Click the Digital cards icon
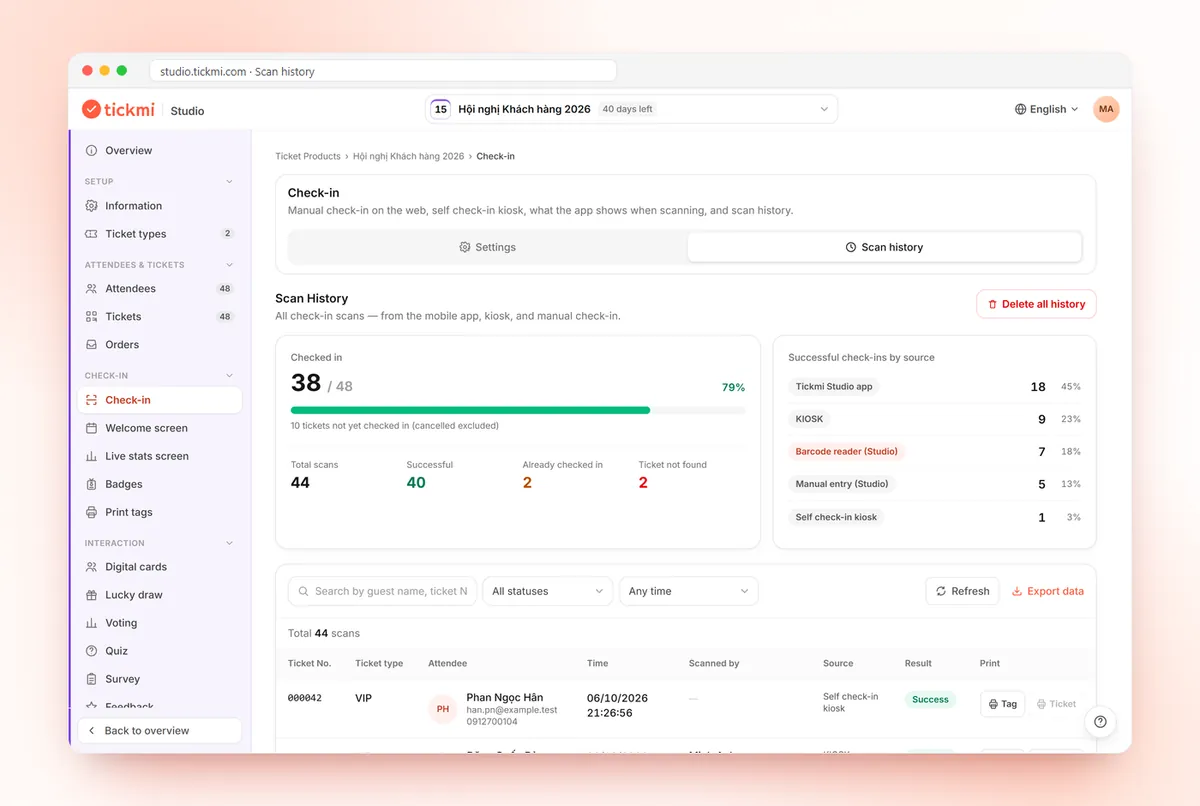 click(x=92, y=567)
